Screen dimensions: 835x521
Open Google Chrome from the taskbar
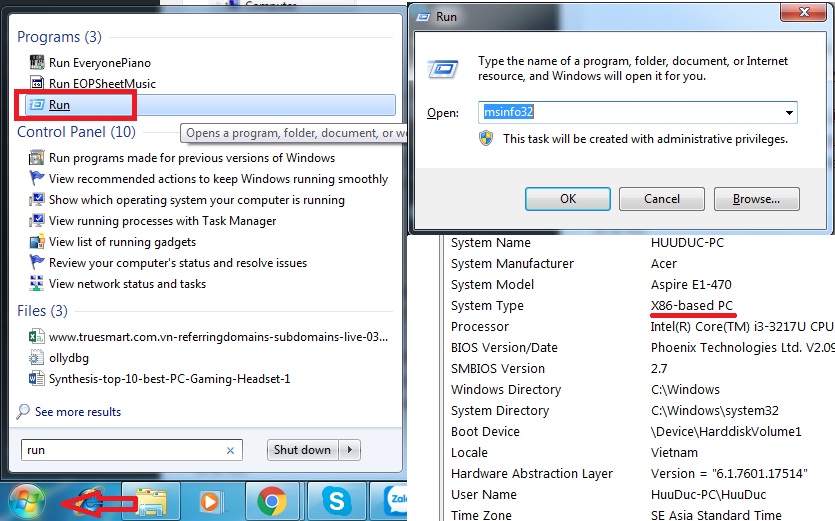coord(271,500)
